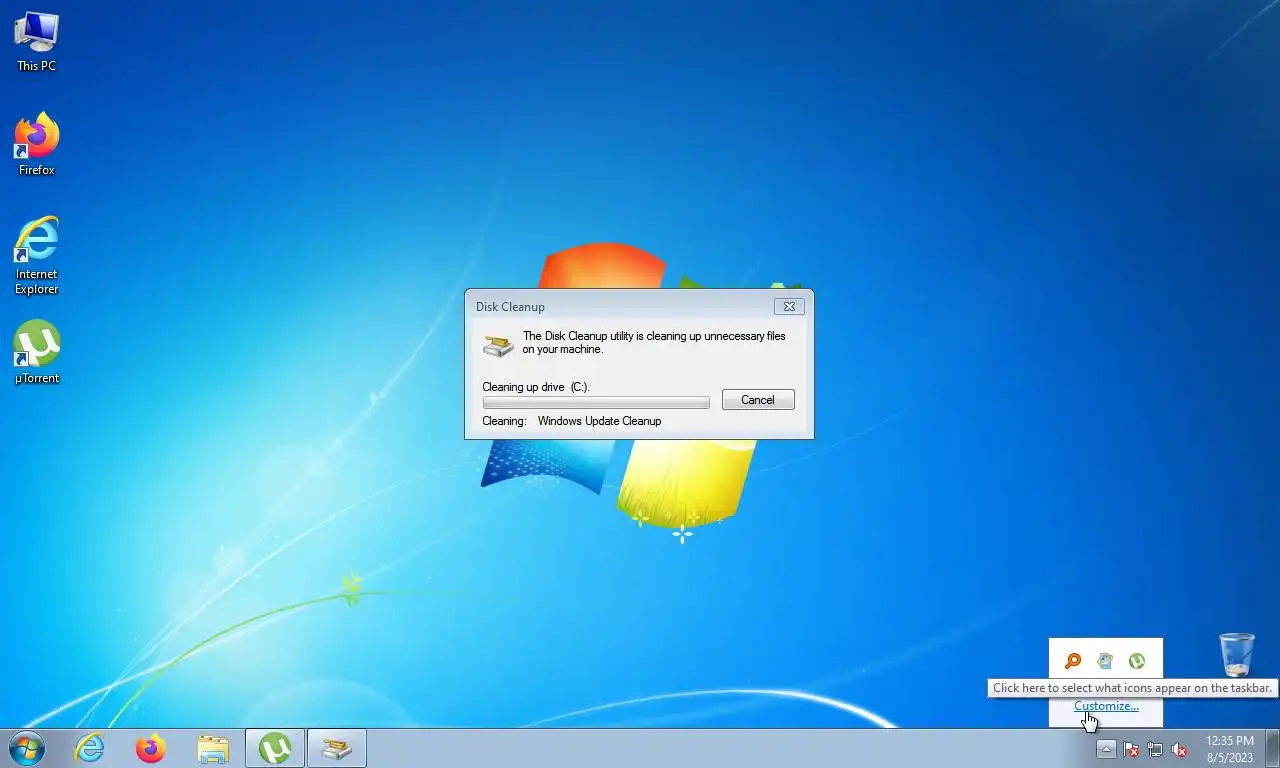Close the Disk Cleanup dialog

[x=789, y=307]
